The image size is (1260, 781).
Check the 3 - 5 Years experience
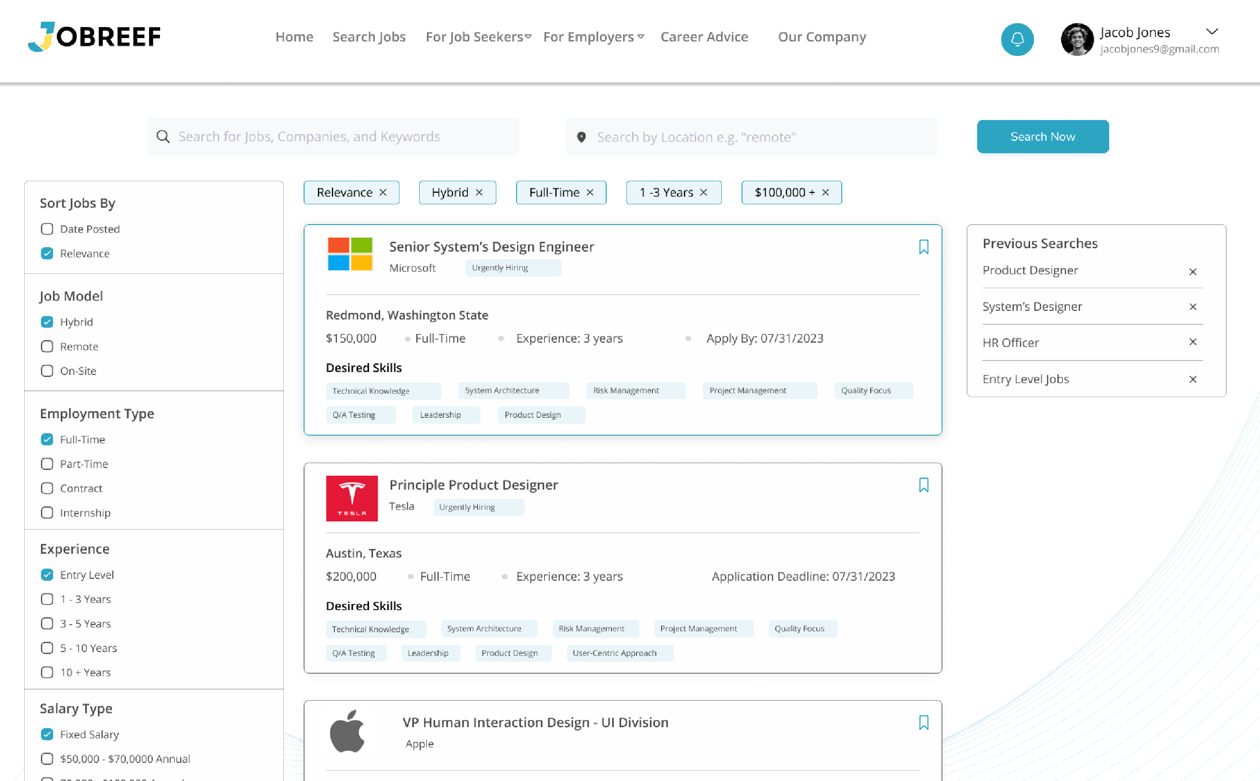pos(47,624)
